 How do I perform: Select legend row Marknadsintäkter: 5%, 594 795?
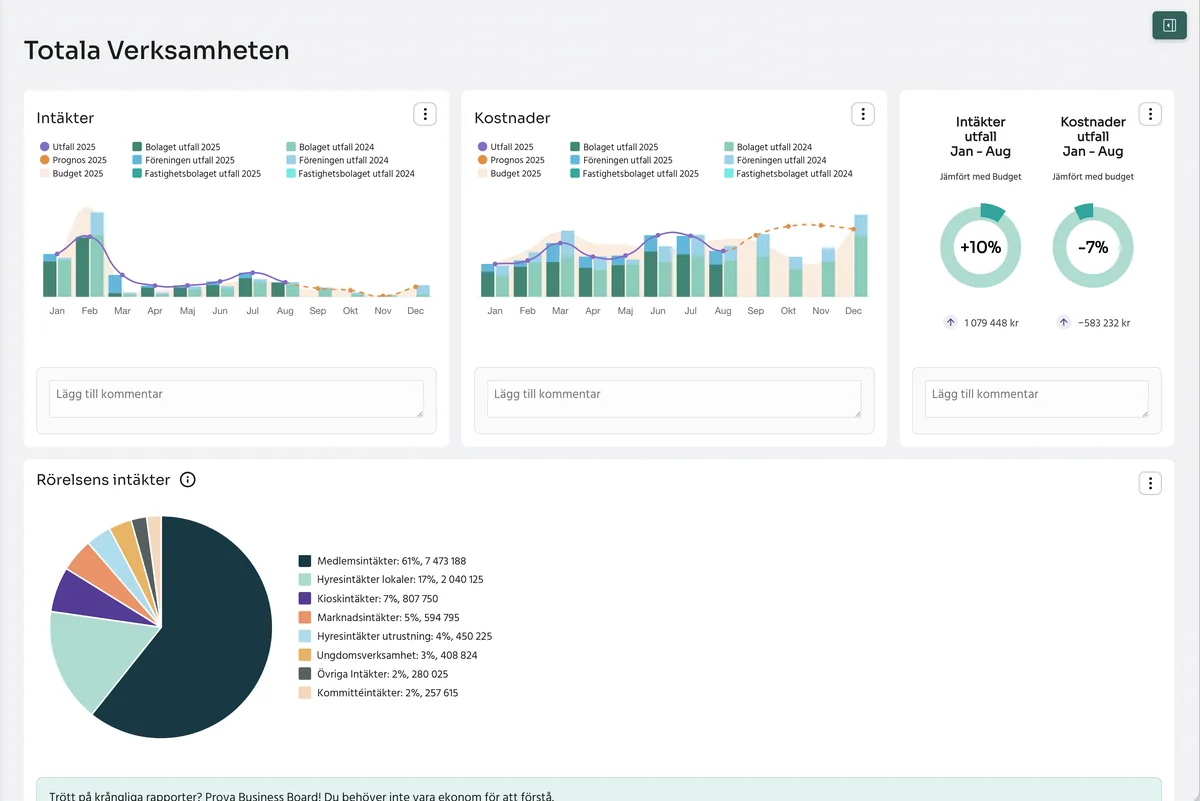click(x=381, y=618)
